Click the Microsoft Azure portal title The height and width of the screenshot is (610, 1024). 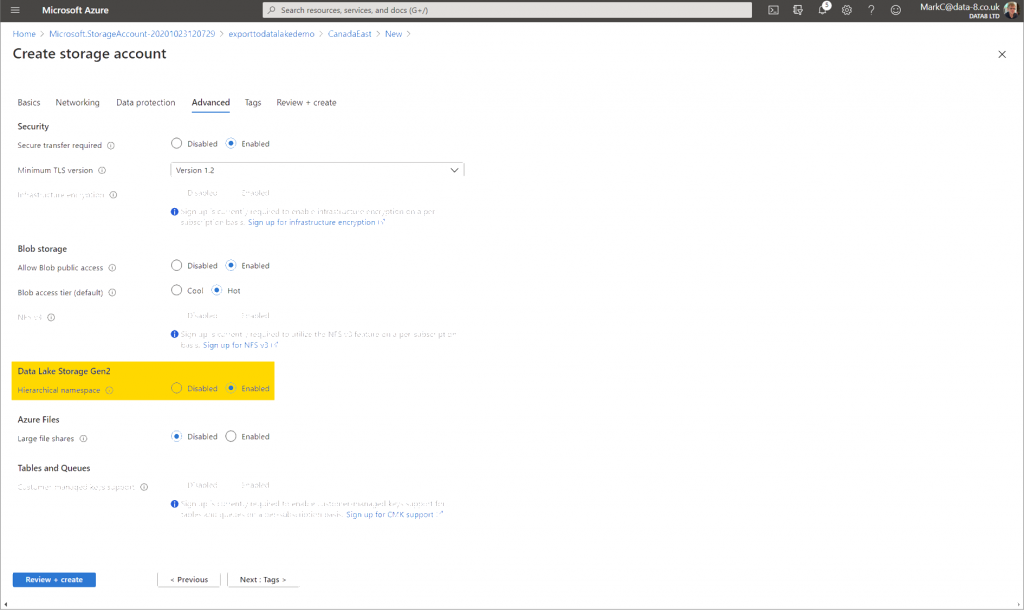(x=75, y=10)
